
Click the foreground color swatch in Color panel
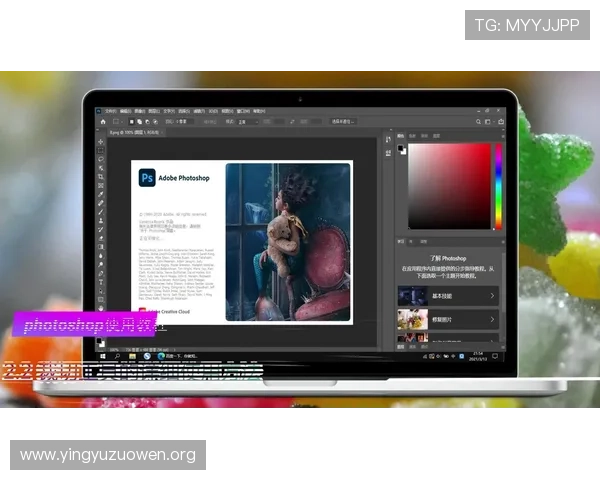401,148
